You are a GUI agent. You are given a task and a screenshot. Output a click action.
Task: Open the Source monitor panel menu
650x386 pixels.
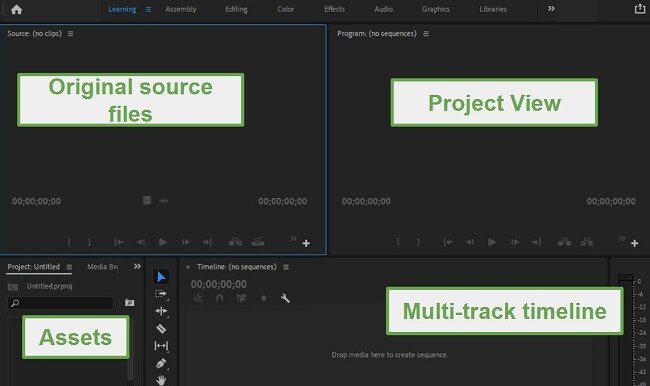click(70, 34)
